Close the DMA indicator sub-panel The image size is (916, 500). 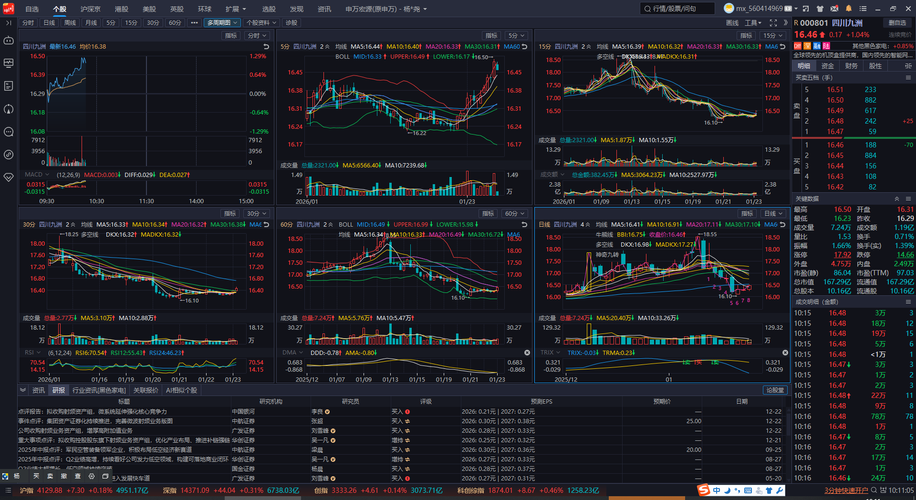coord(527,353)
